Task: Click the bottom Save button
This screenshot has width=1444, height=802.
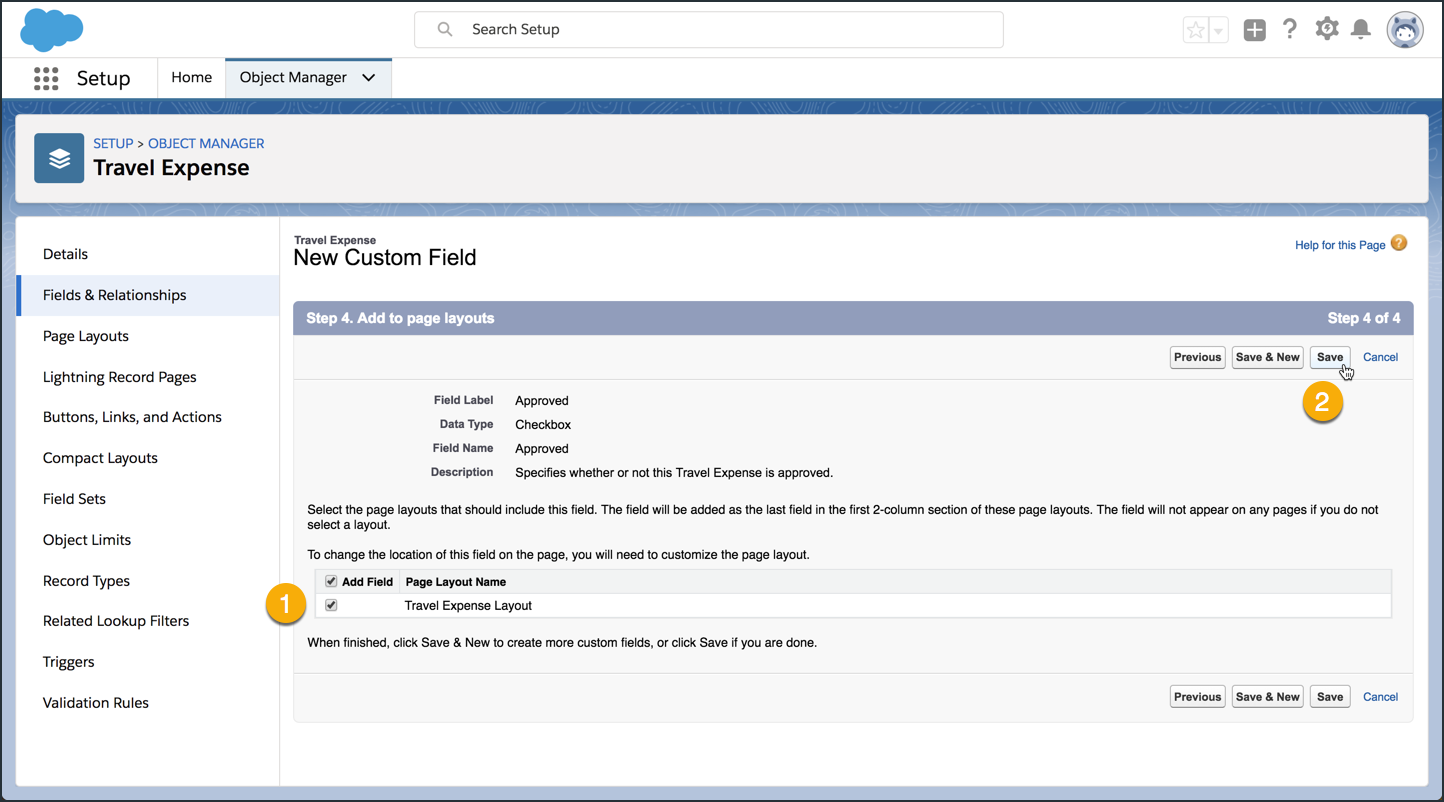Action: tap(1330, 697)
